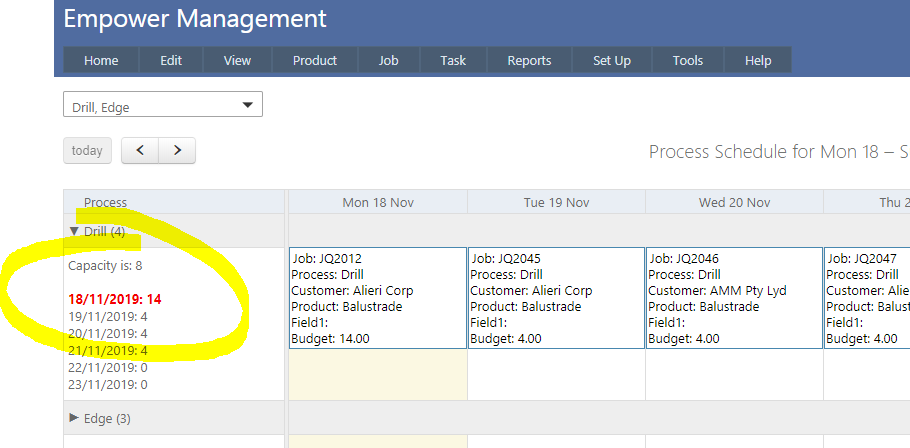The height and width of the screenshot is (448, 910).
Task: Click the next week arrow button
Action: pyautogui.click(x=177, y=151)
